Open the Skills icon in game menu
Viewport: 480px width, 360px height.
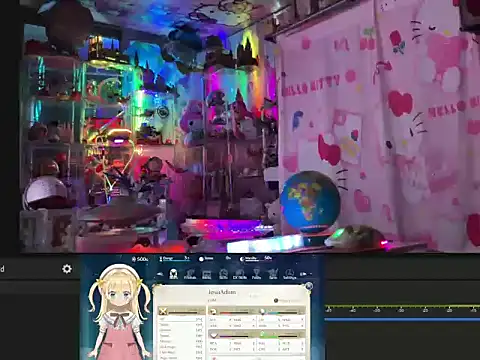[223, 274]
